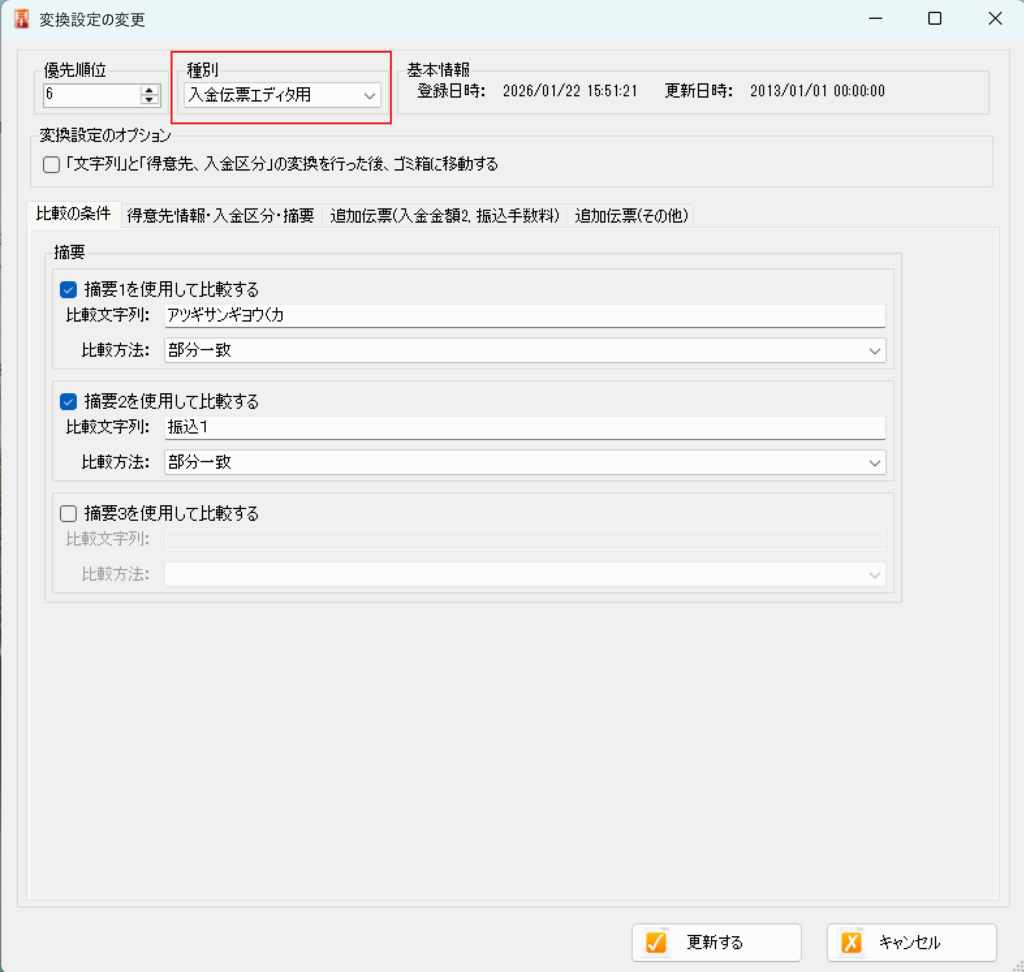Uncheck 摘要2を使用して比較する

[x=69, y=401]
